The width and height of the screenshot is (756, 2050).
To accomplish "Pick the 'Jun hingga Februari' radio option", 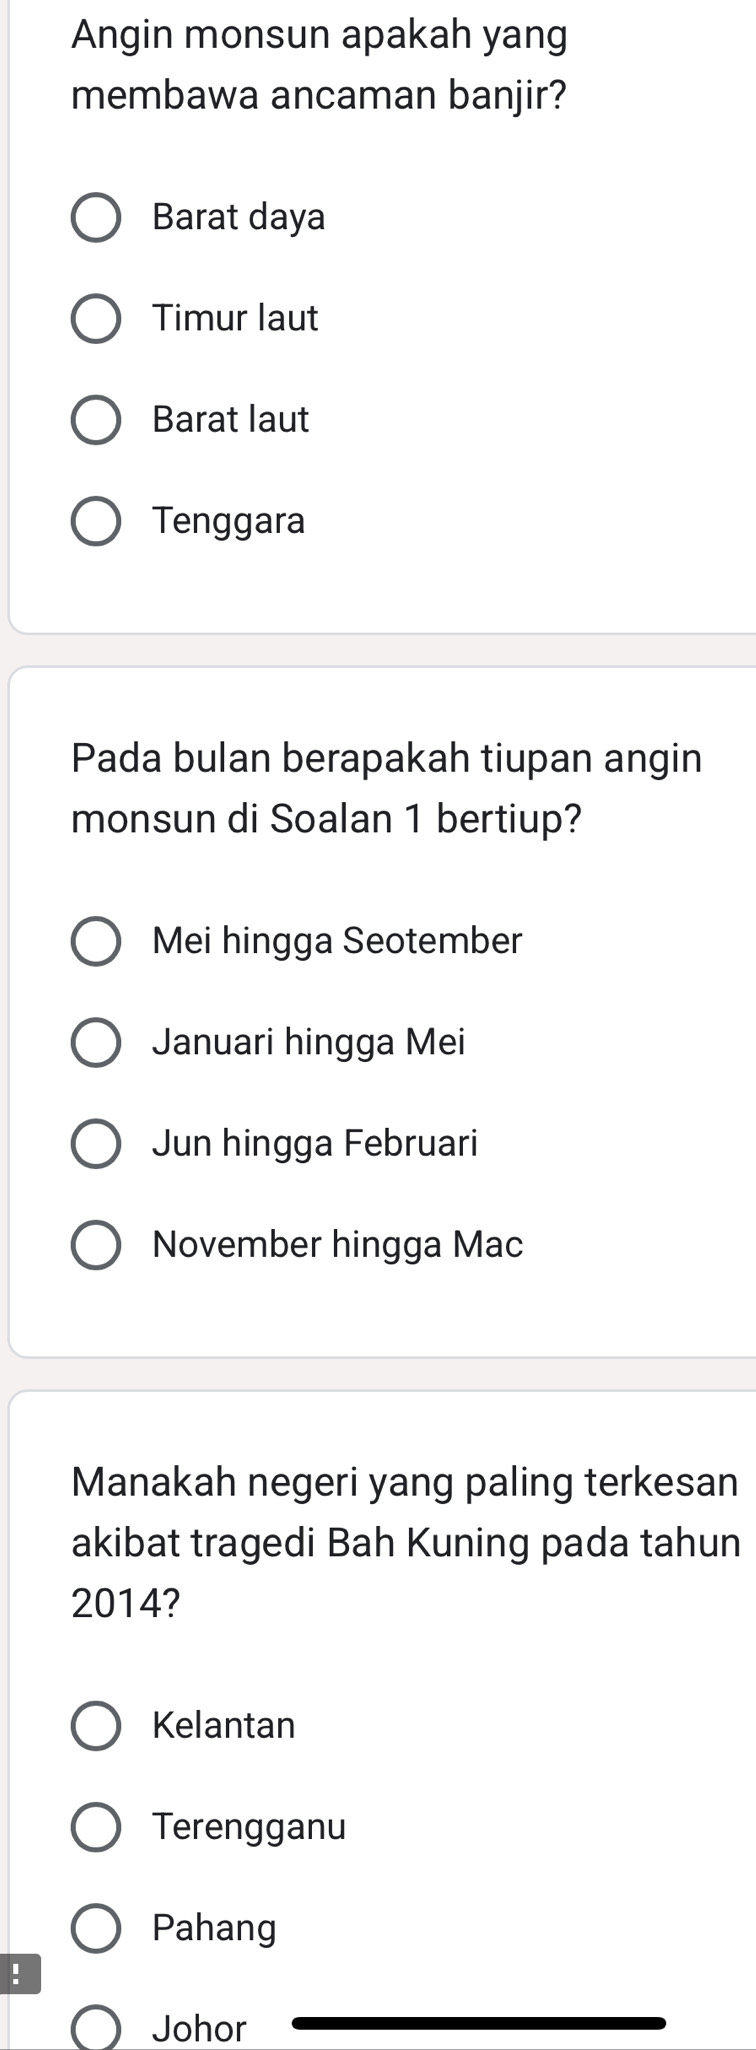I will [96, 1144].
